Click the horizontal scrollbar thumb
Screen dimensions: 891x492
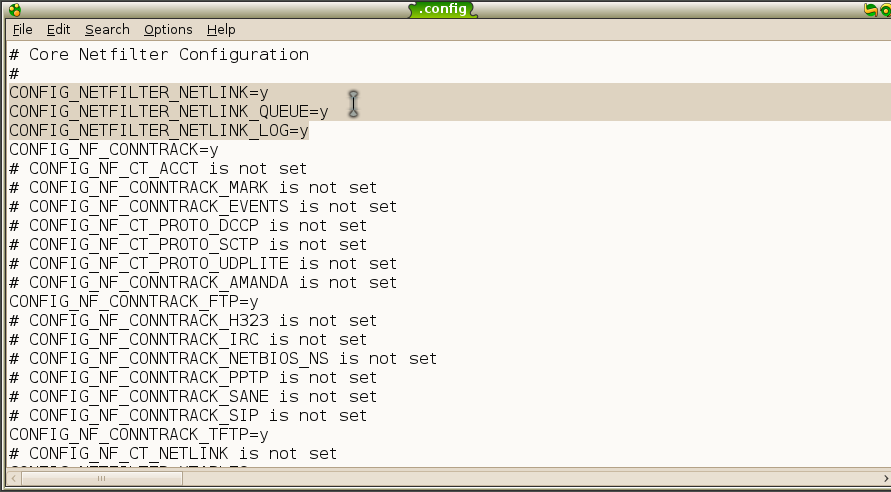[98, 479]
